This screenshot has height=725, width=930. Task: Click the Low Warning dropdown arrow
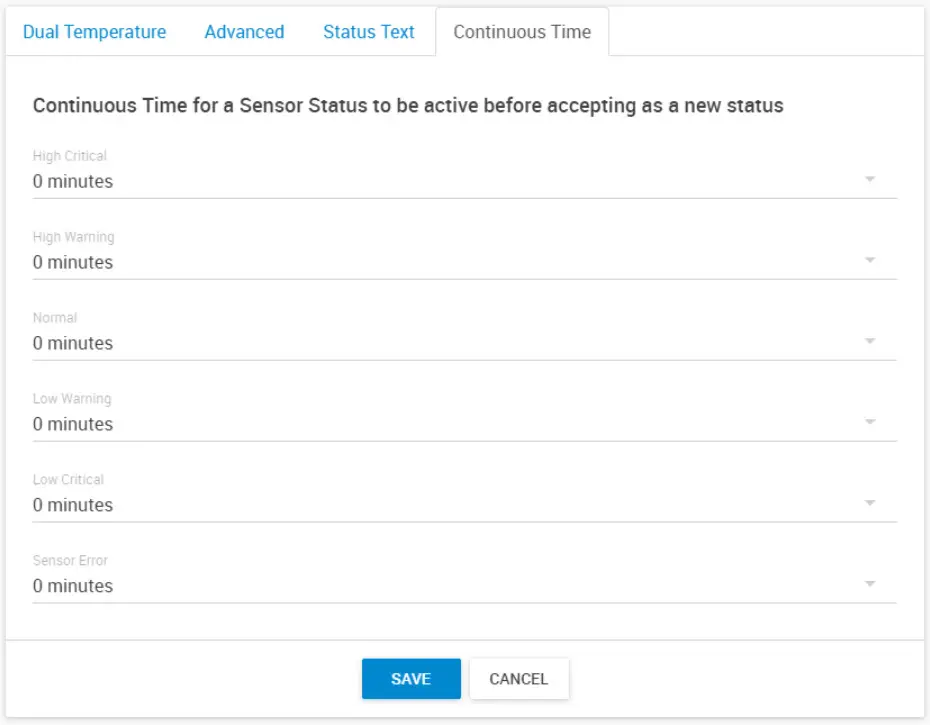[x=869, y=423]
